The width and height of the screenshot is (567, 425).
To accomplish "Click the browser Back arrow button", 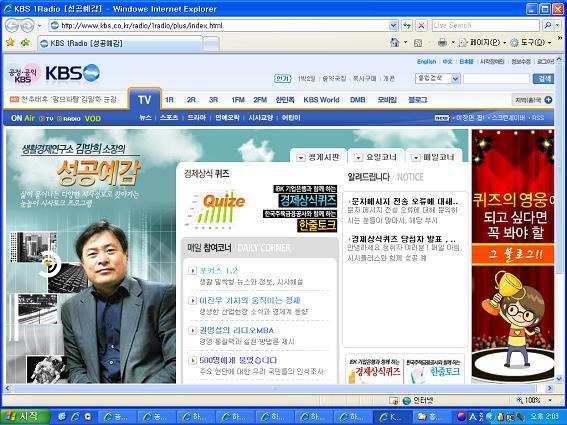I will click(12, 26).
